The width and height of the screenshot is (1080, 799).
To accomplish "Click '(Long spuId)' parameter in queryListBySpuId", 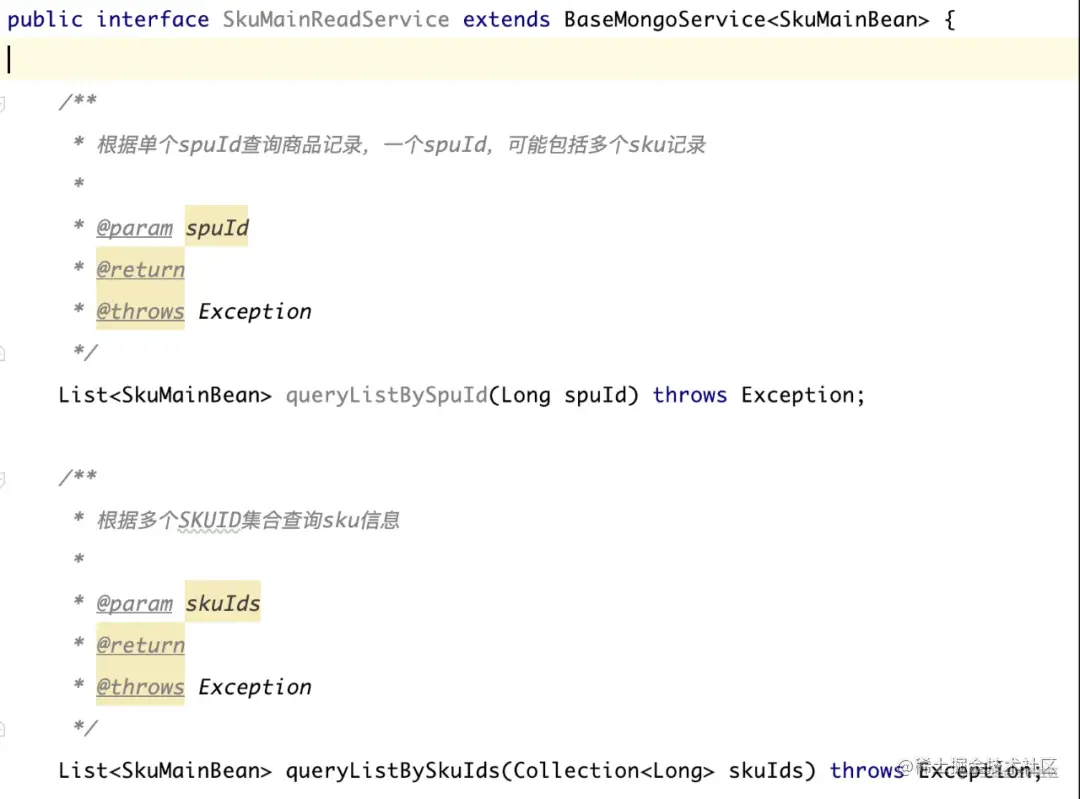I will [563, 395].
